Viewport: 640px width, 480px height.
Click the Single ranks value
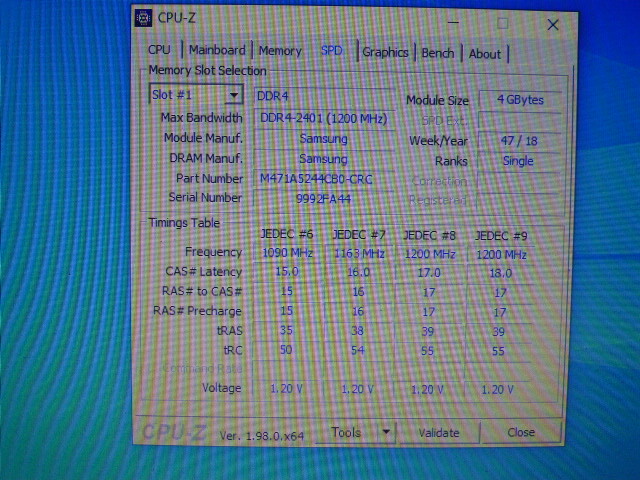(518, 161)
